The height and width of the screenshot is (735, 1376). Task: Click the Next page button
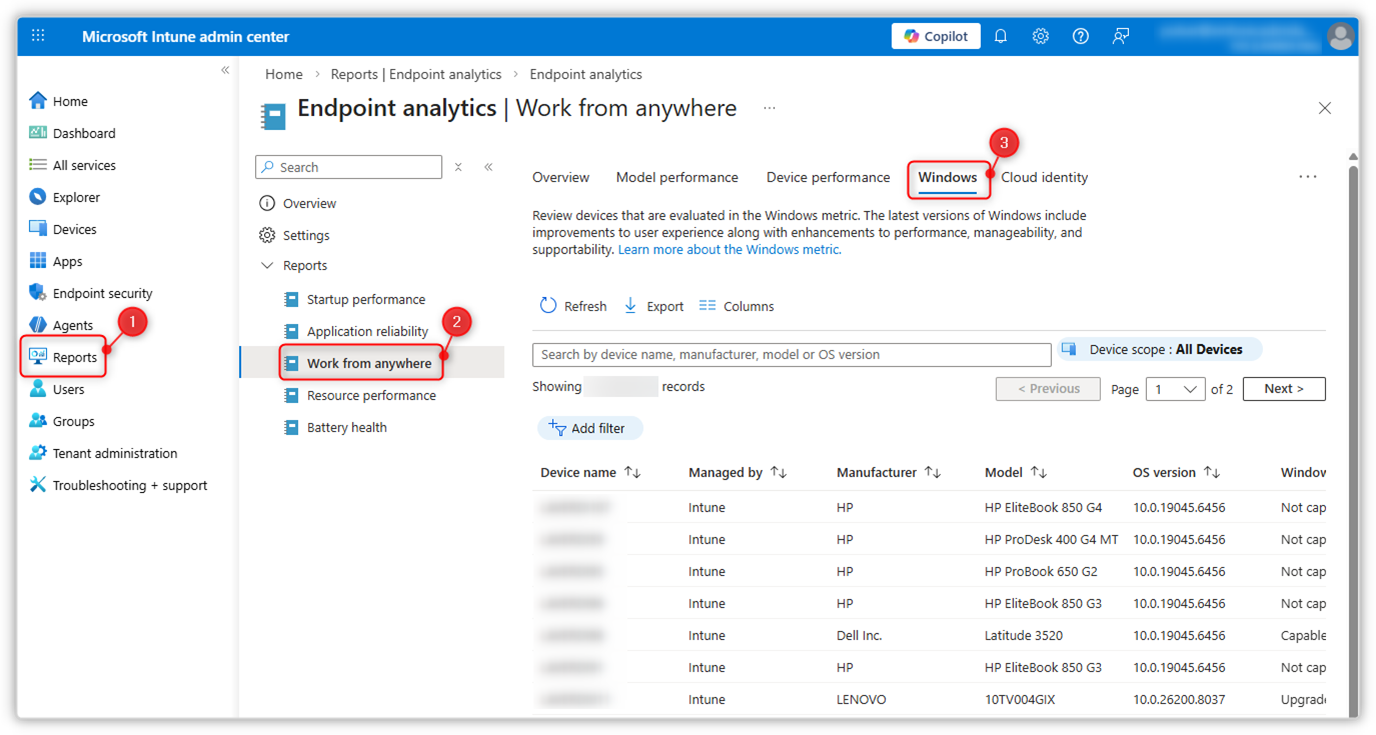point(1283,389)
